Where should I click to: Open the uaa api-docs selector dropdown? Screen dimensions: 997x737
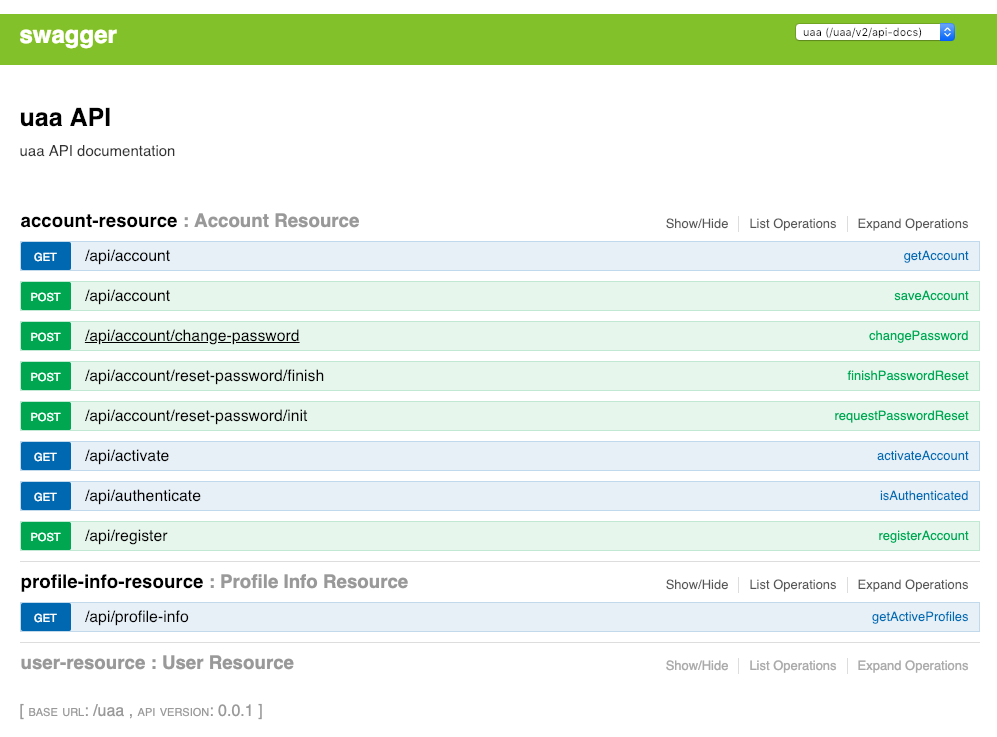pos(875,32)
